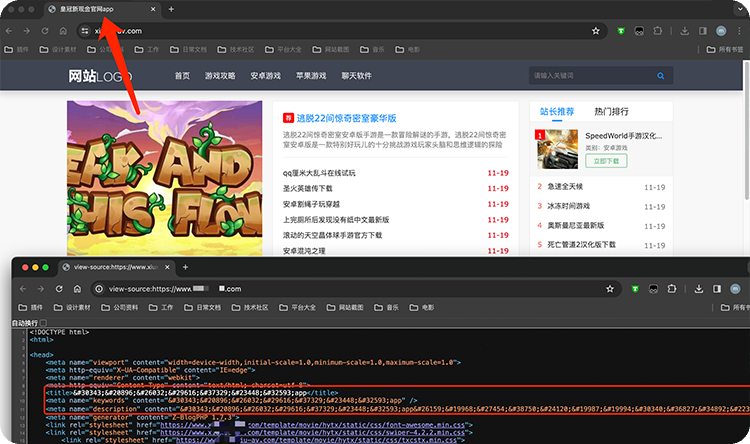This screenshot has width=750, height=444.
Task: Click SpeedWorld racing car thumbnail
Action: [x=557, y=149]
